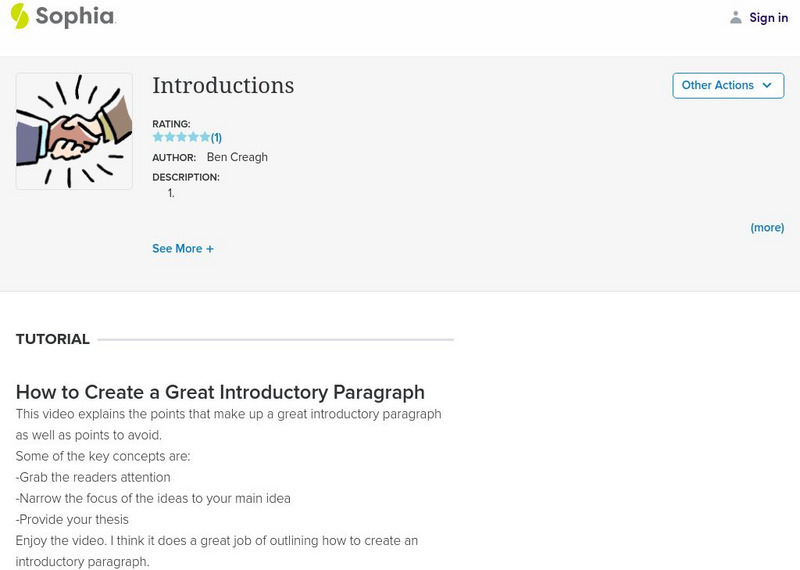The height and width of the screenshot is (570, 800).
Task: Click the (1) rating count
Action: (217, 138)
